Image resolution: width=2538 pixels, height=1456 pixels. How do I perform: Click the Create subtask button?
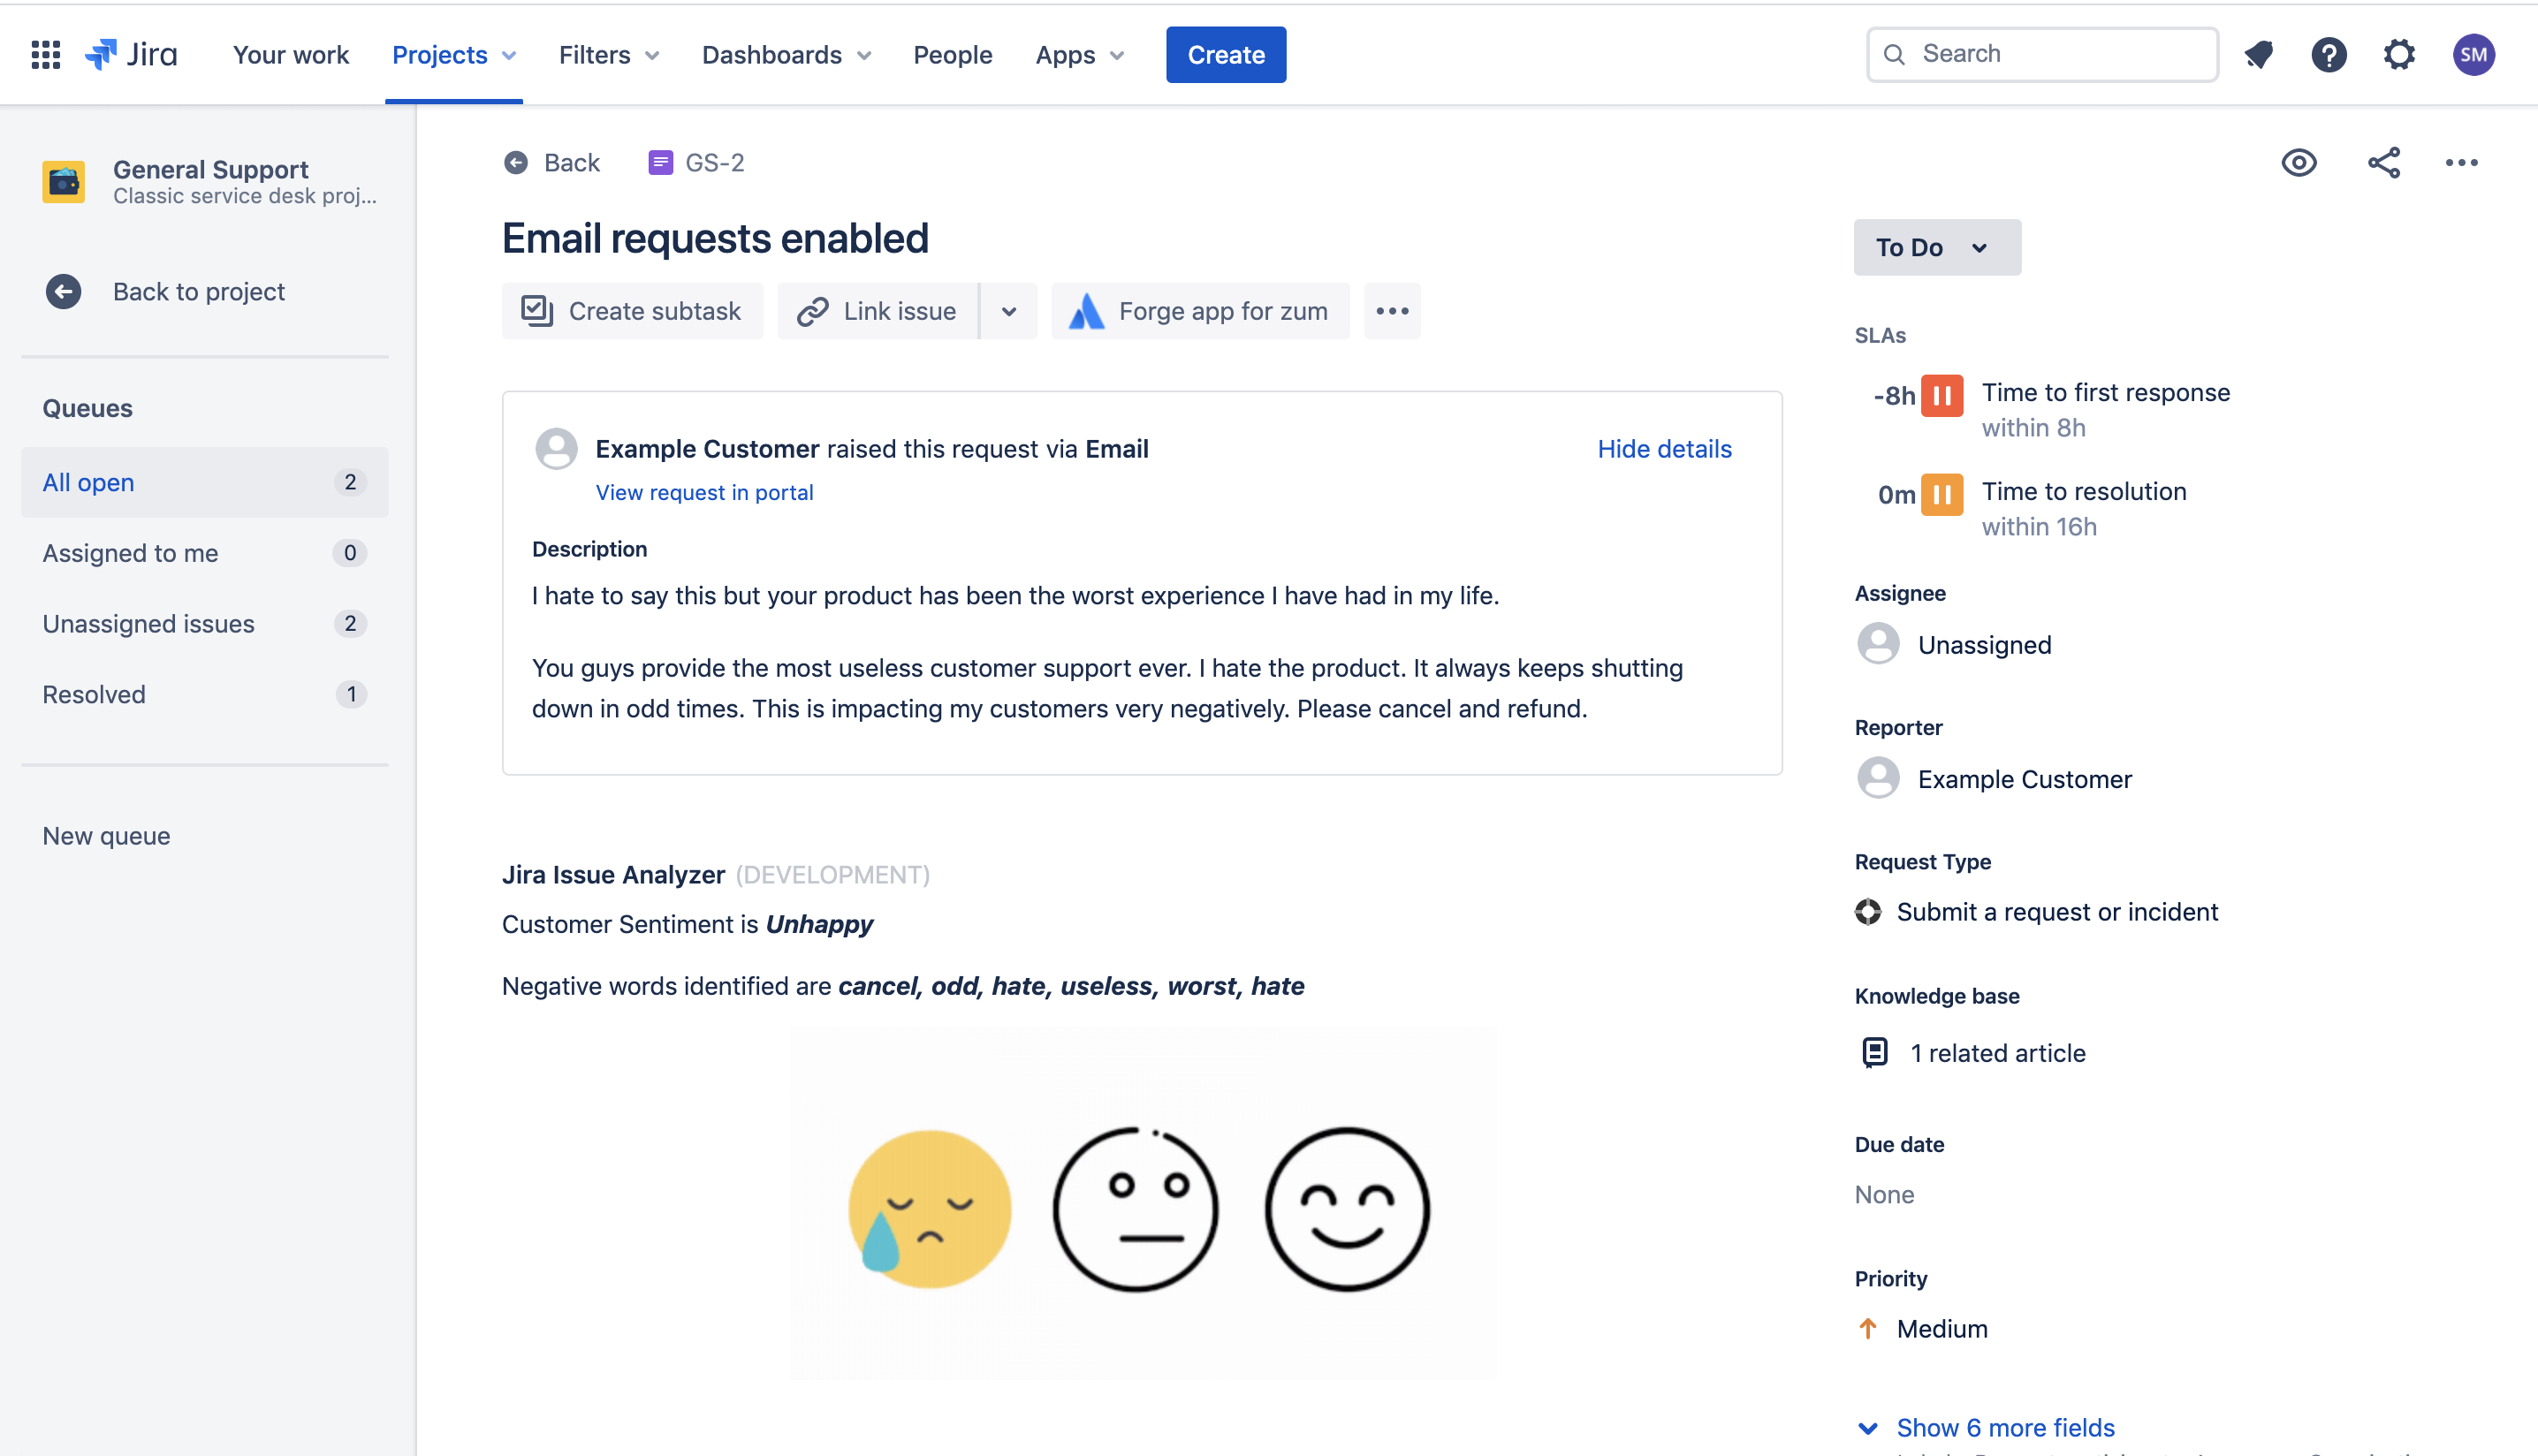point(632,311)
